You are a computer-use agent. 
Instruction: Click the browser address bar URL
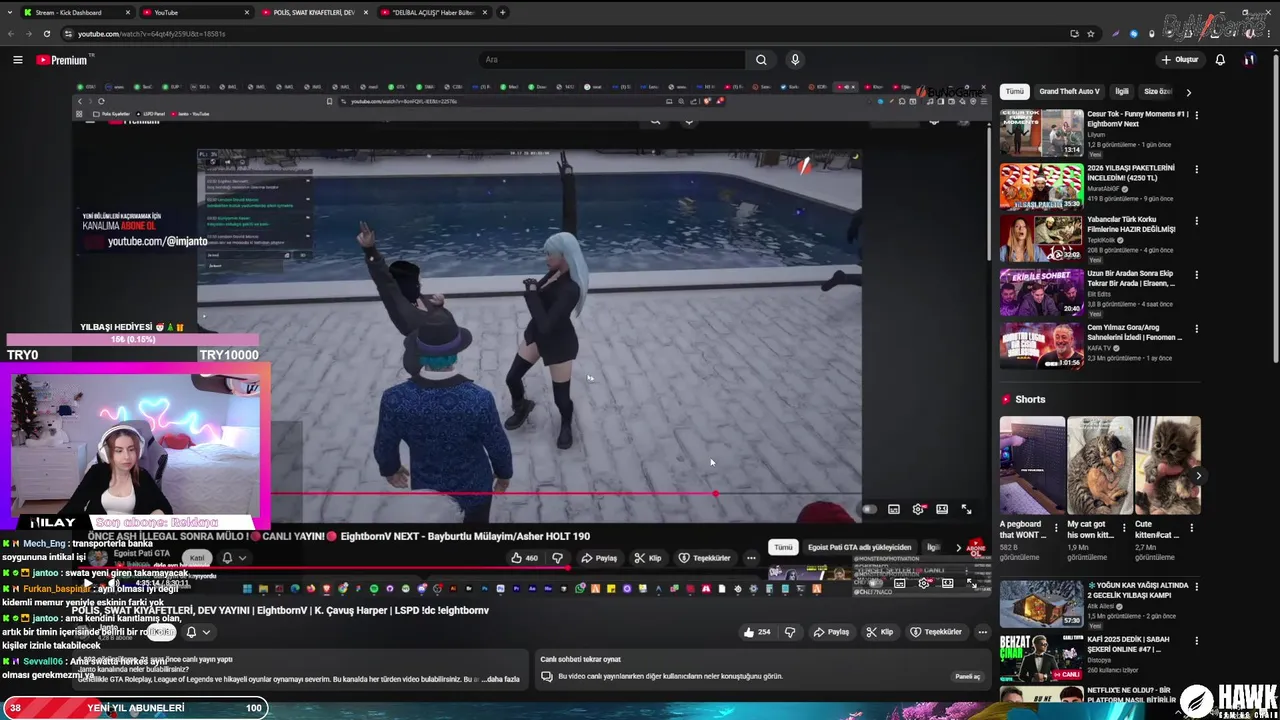[152, 34]
